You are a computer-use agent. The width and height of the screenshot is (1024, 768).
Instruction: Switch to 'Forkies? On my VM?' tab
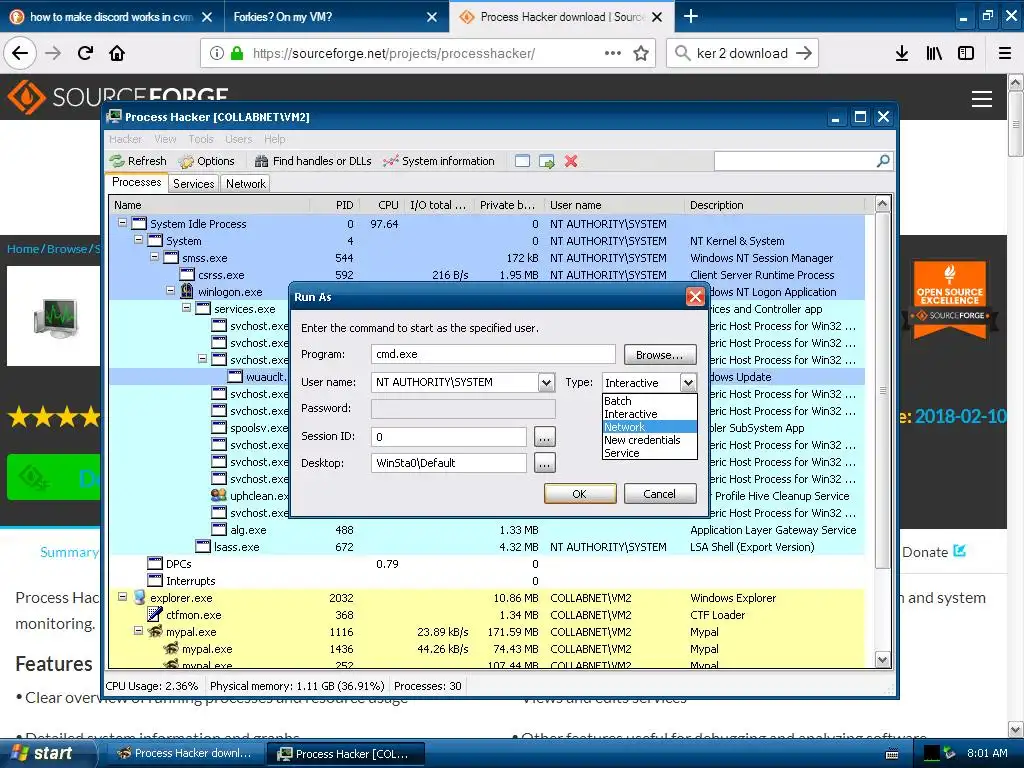(335, 16)
